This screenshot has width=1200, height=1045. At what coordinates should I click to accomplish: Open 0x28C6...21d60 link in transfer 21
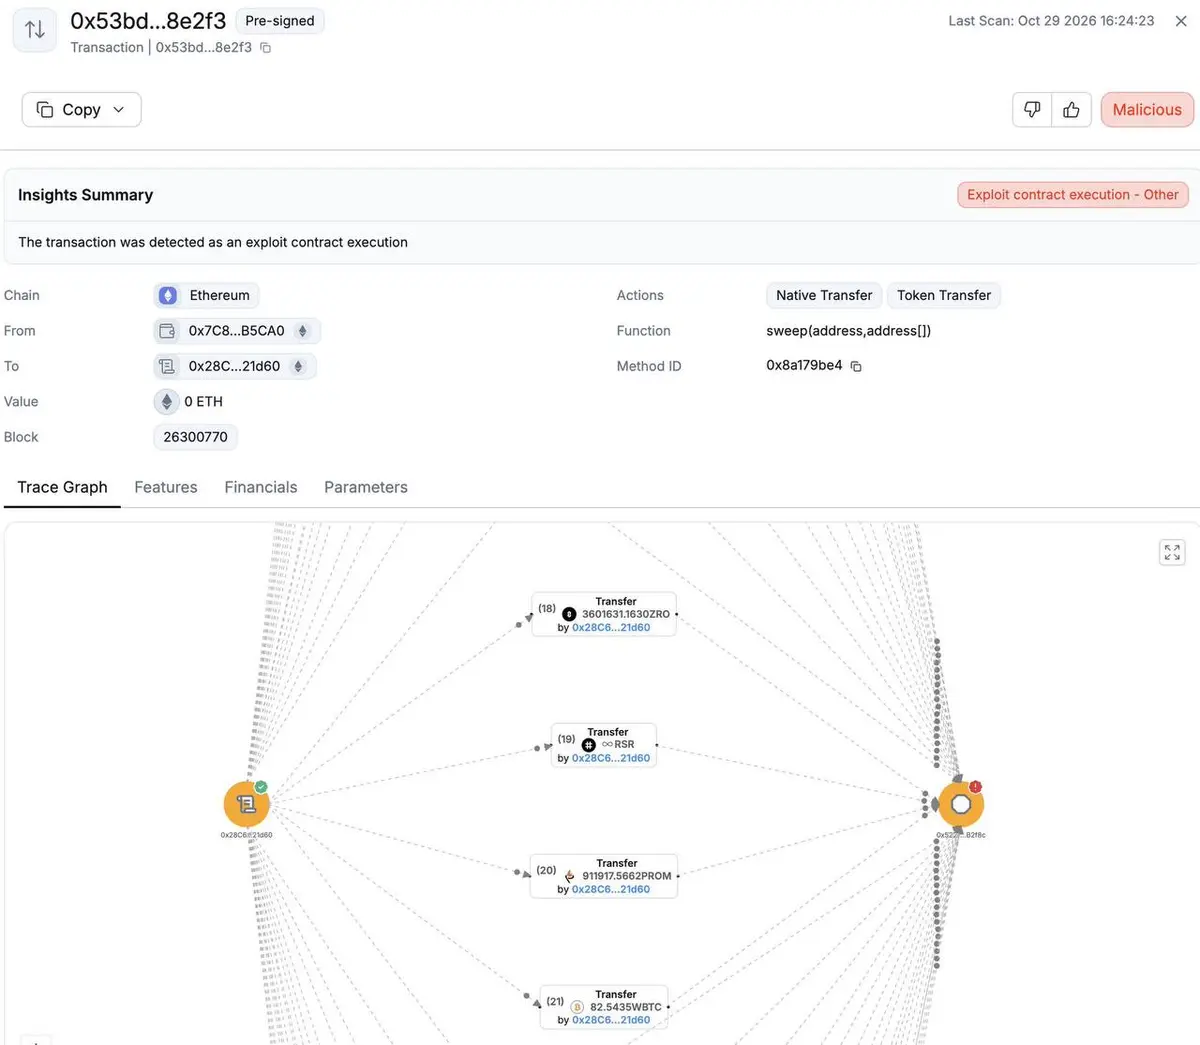click(x=611, y=1020)
